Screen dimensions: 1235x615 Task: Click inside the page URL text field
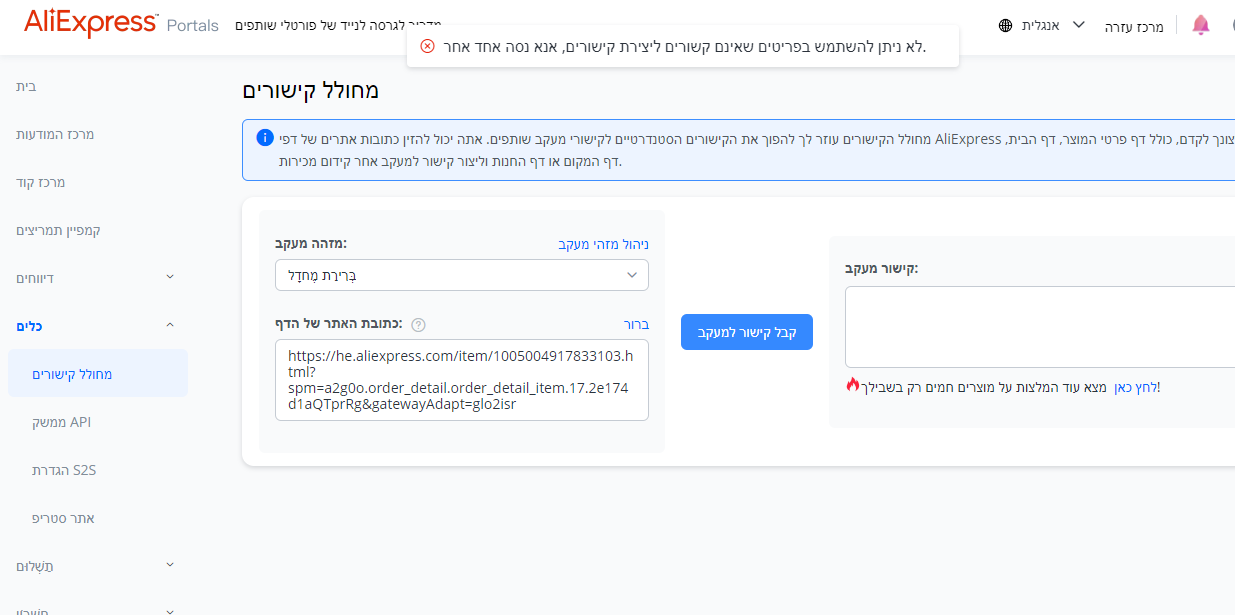pyautogui.click(x=461, y=380)
